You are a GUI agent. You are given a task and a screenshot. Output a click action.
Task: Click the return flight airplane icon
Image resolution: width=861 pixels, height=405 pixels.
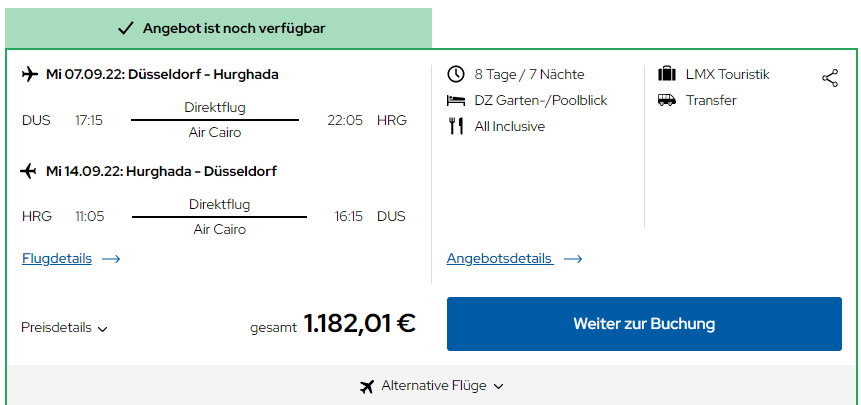click(x=29, y=171)
